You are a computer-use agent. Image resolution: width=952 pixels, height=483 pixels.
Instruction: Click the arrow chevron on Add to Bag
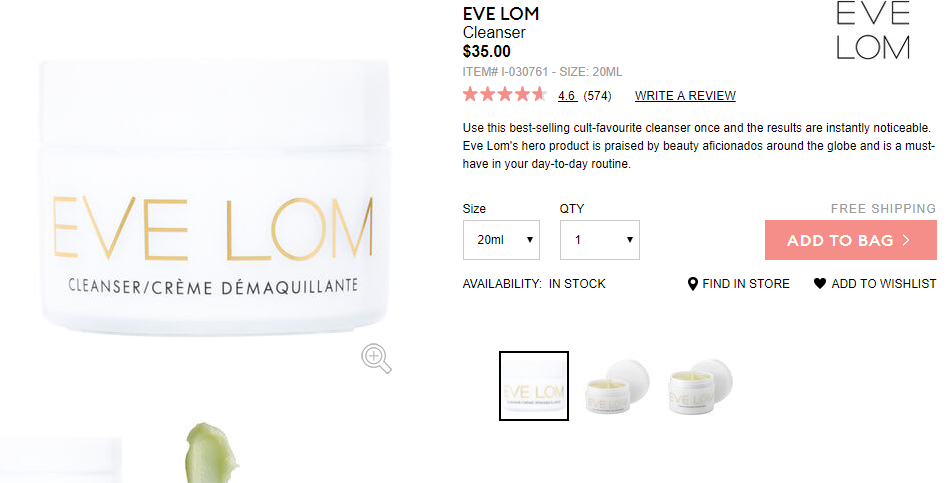pos(906,240)
